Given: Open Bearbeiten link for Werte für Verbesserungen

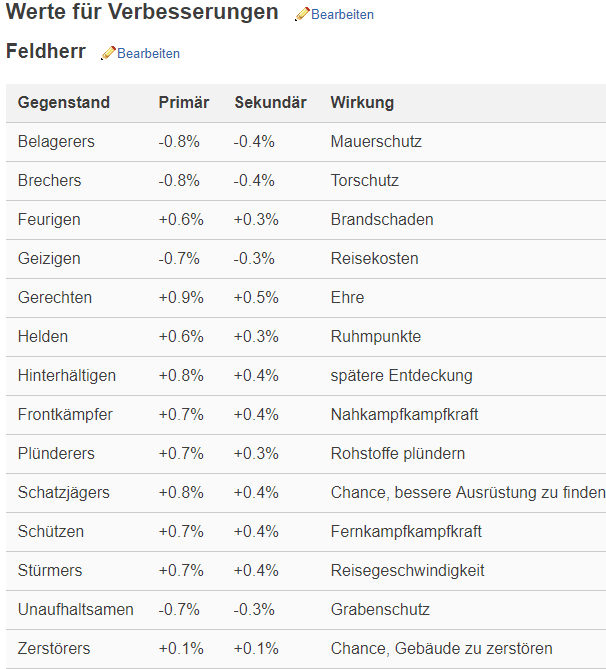Looking at the screenshot, I should coord(342,15).
